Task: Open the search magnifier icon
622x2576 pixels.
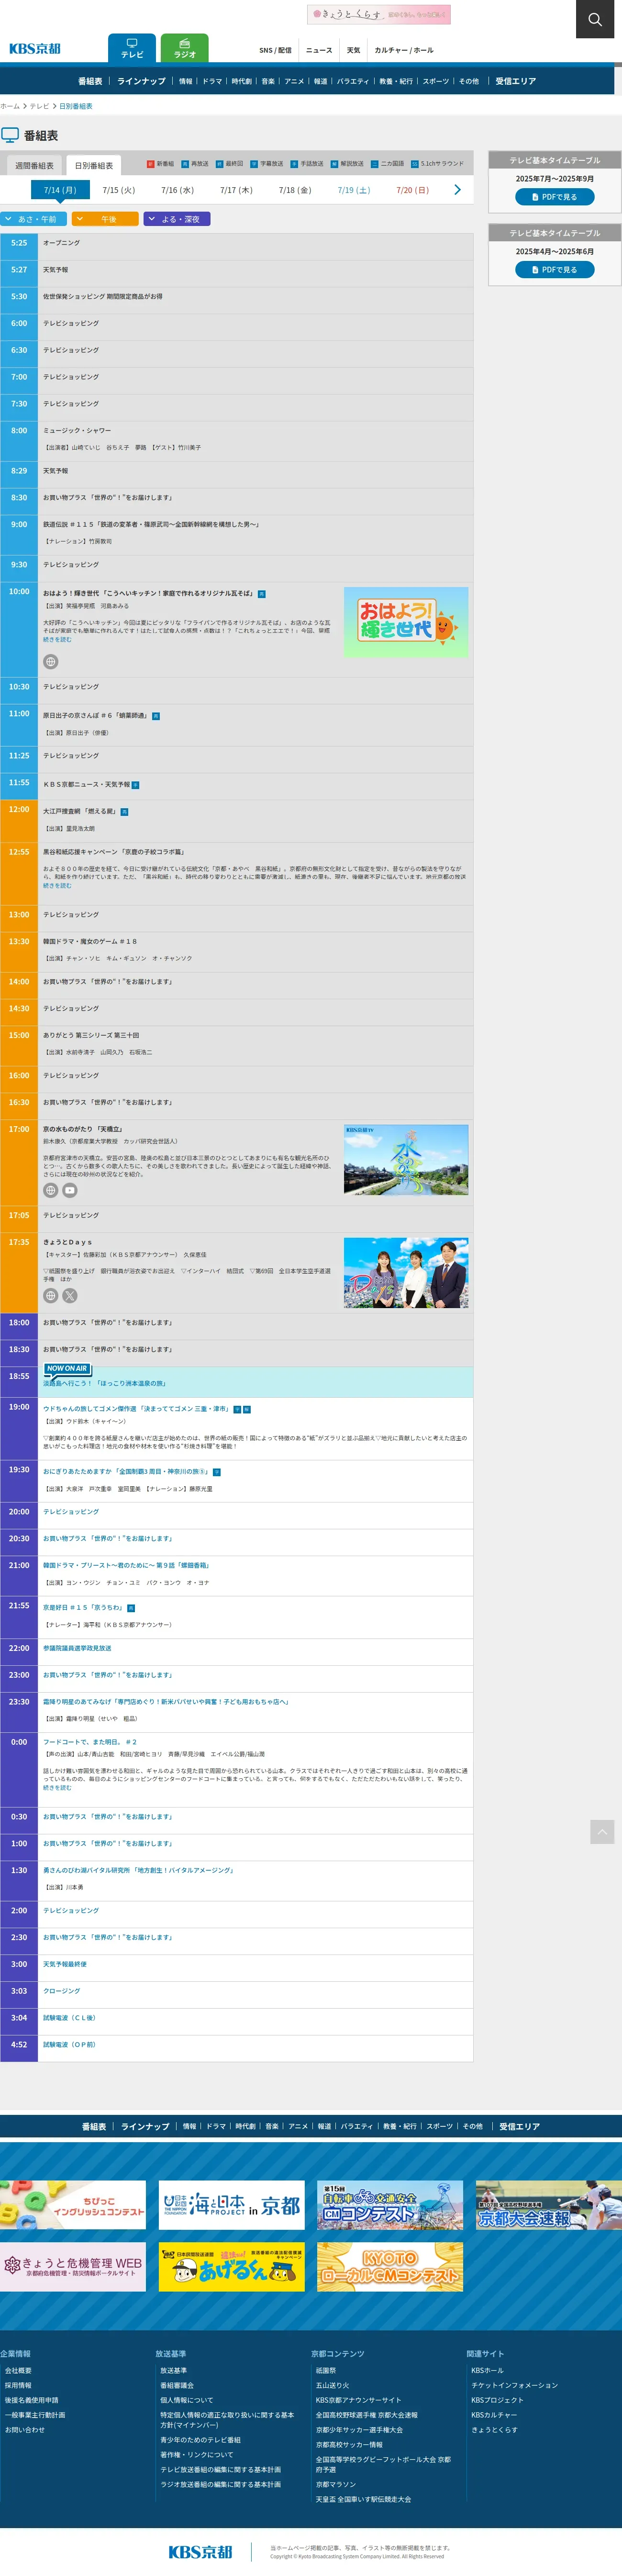Action: [595, 19]
